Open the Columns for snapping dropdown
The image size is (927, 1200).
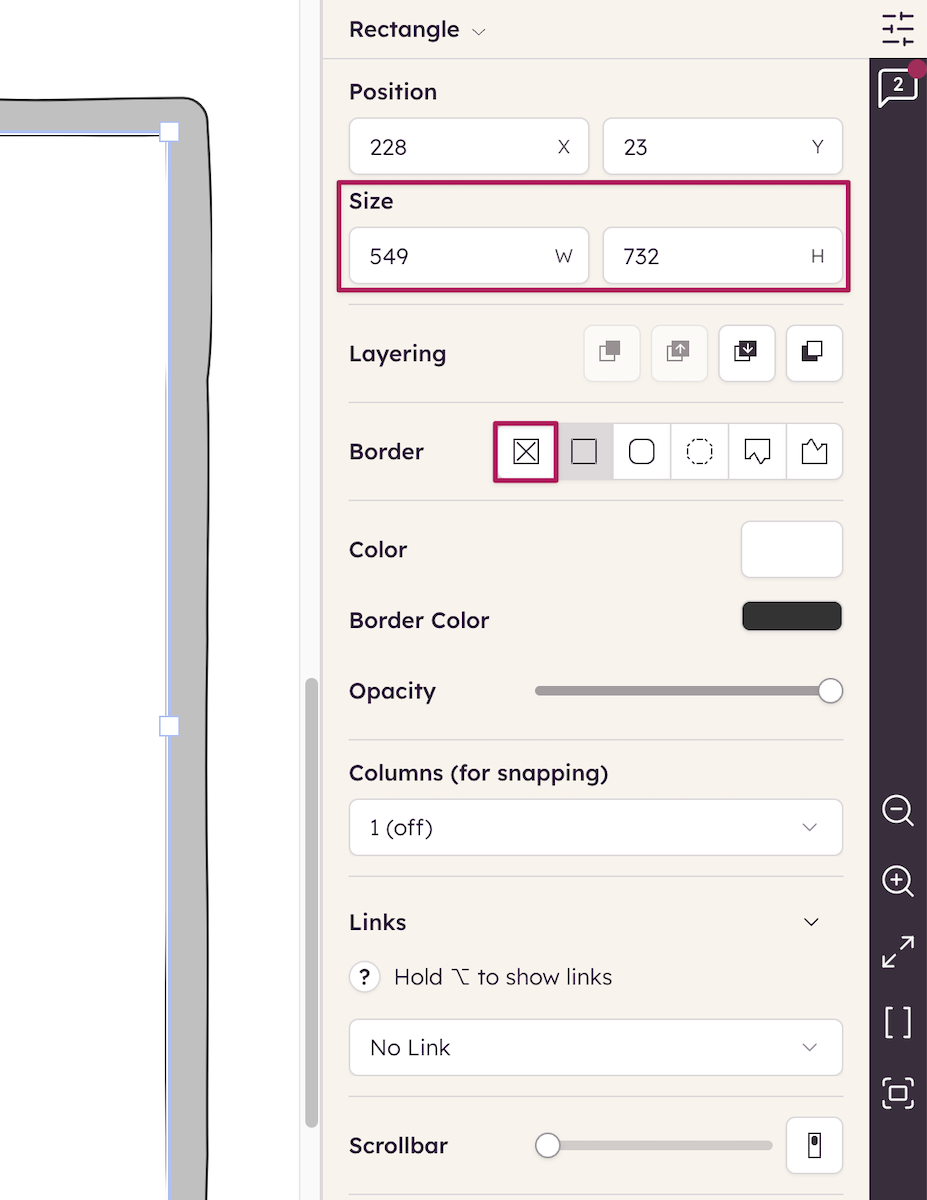point(595,828)
